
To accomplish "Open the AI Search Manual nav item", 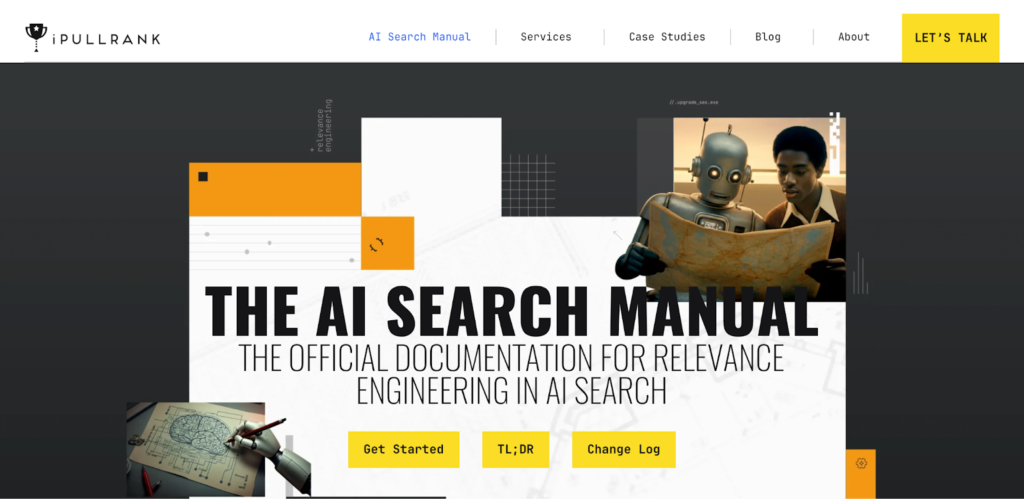I will 419,37.
